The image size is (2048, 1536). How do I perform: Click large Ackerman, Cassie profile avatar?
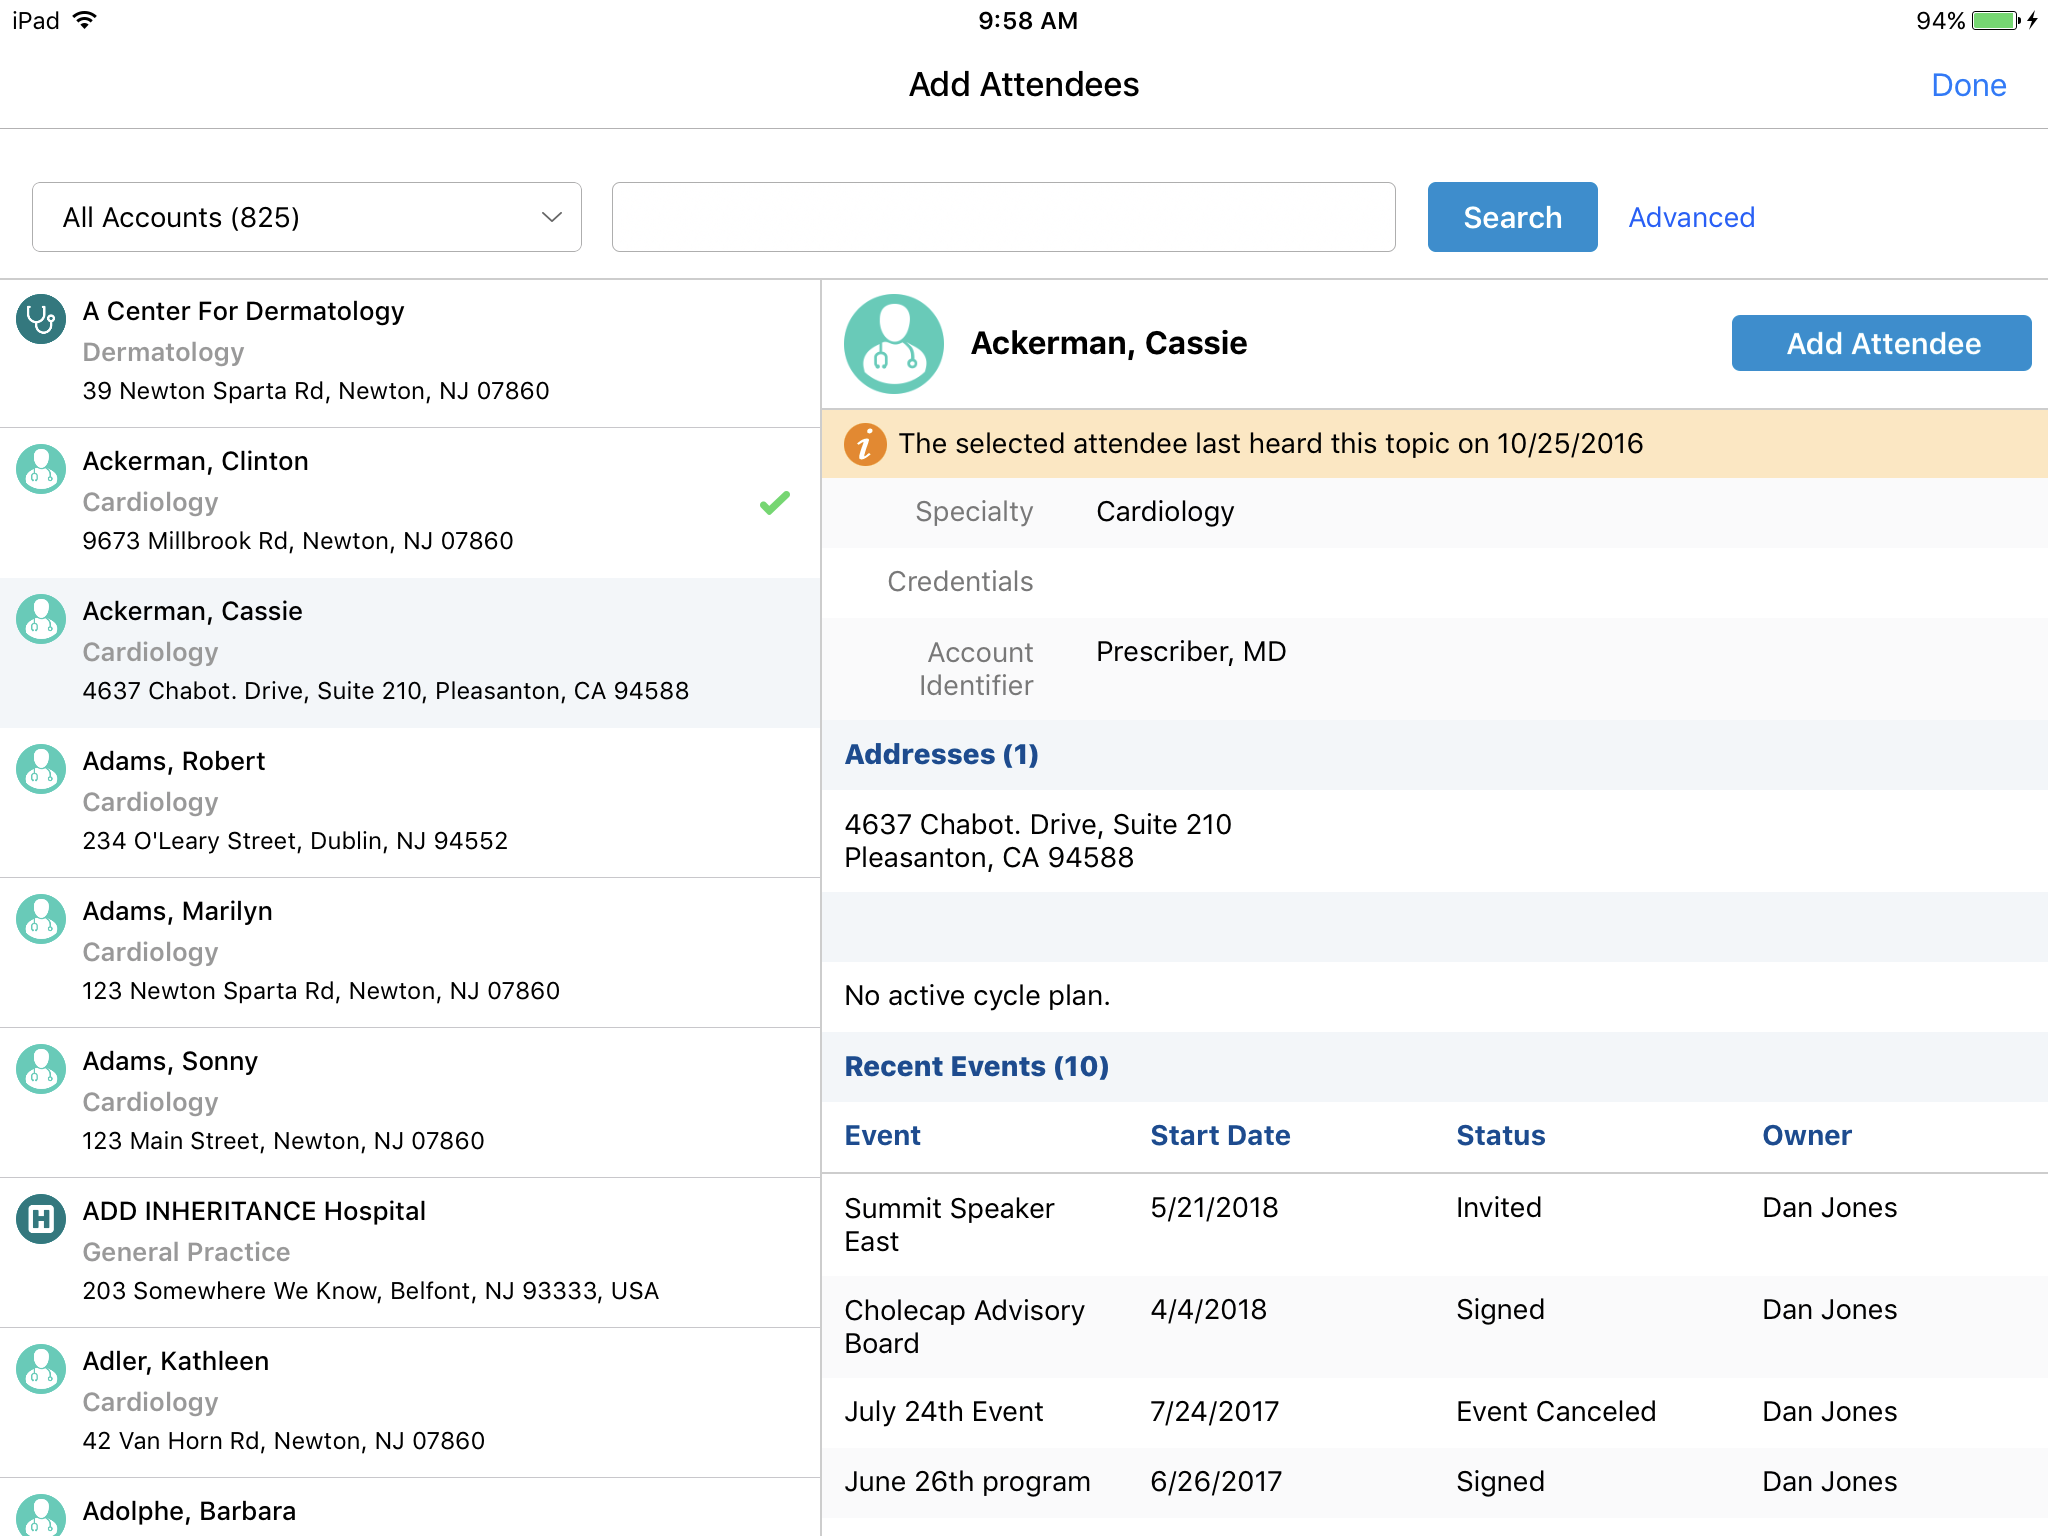tap(893, 344)
